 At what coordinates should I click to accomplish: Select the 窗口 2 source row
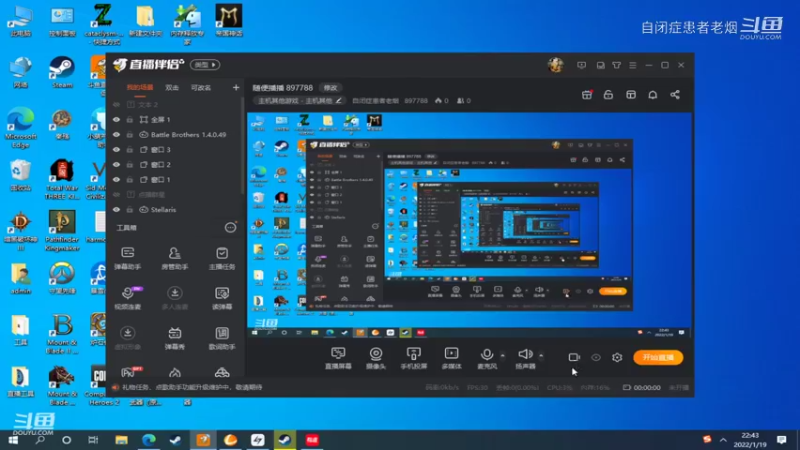tap(176, 165)
